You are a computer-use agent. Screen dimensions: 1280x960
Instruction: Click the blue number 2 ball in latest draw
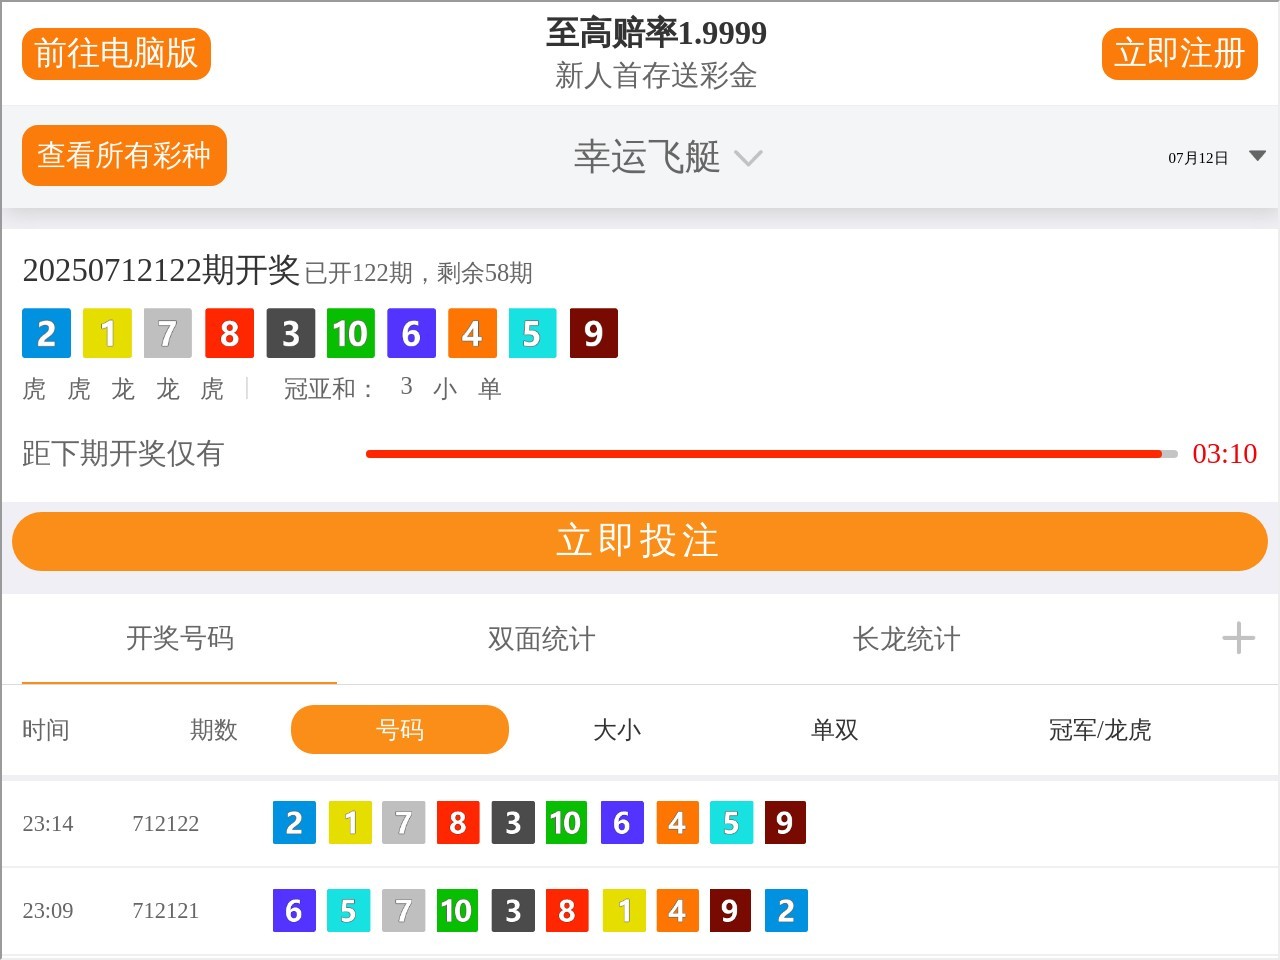point(46,332)
